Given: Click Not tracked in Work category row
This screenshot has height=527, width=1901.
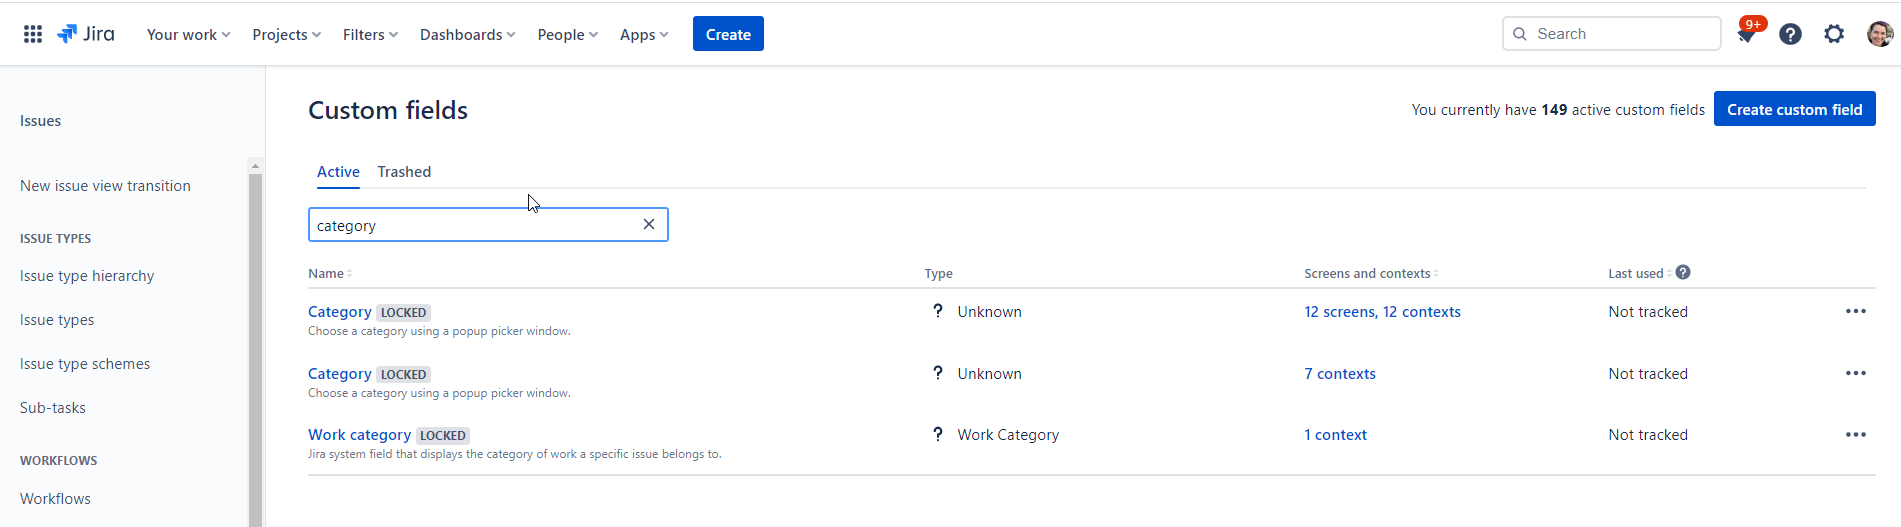Looking at the screenshot, I should click(1648, 435).
